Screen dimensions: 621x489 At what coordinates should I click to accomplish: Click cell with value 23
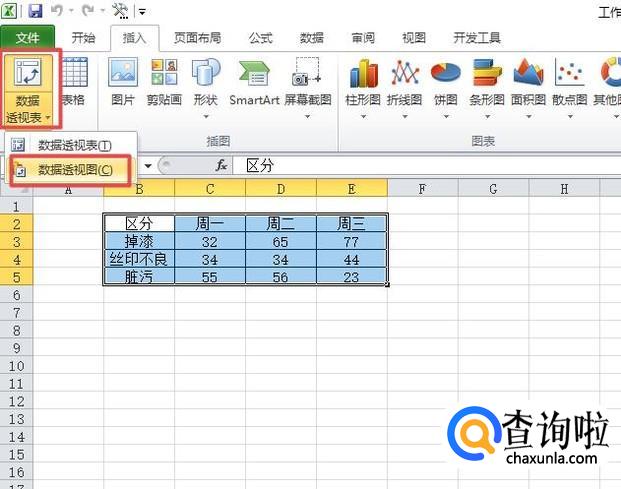pos(352,277)
